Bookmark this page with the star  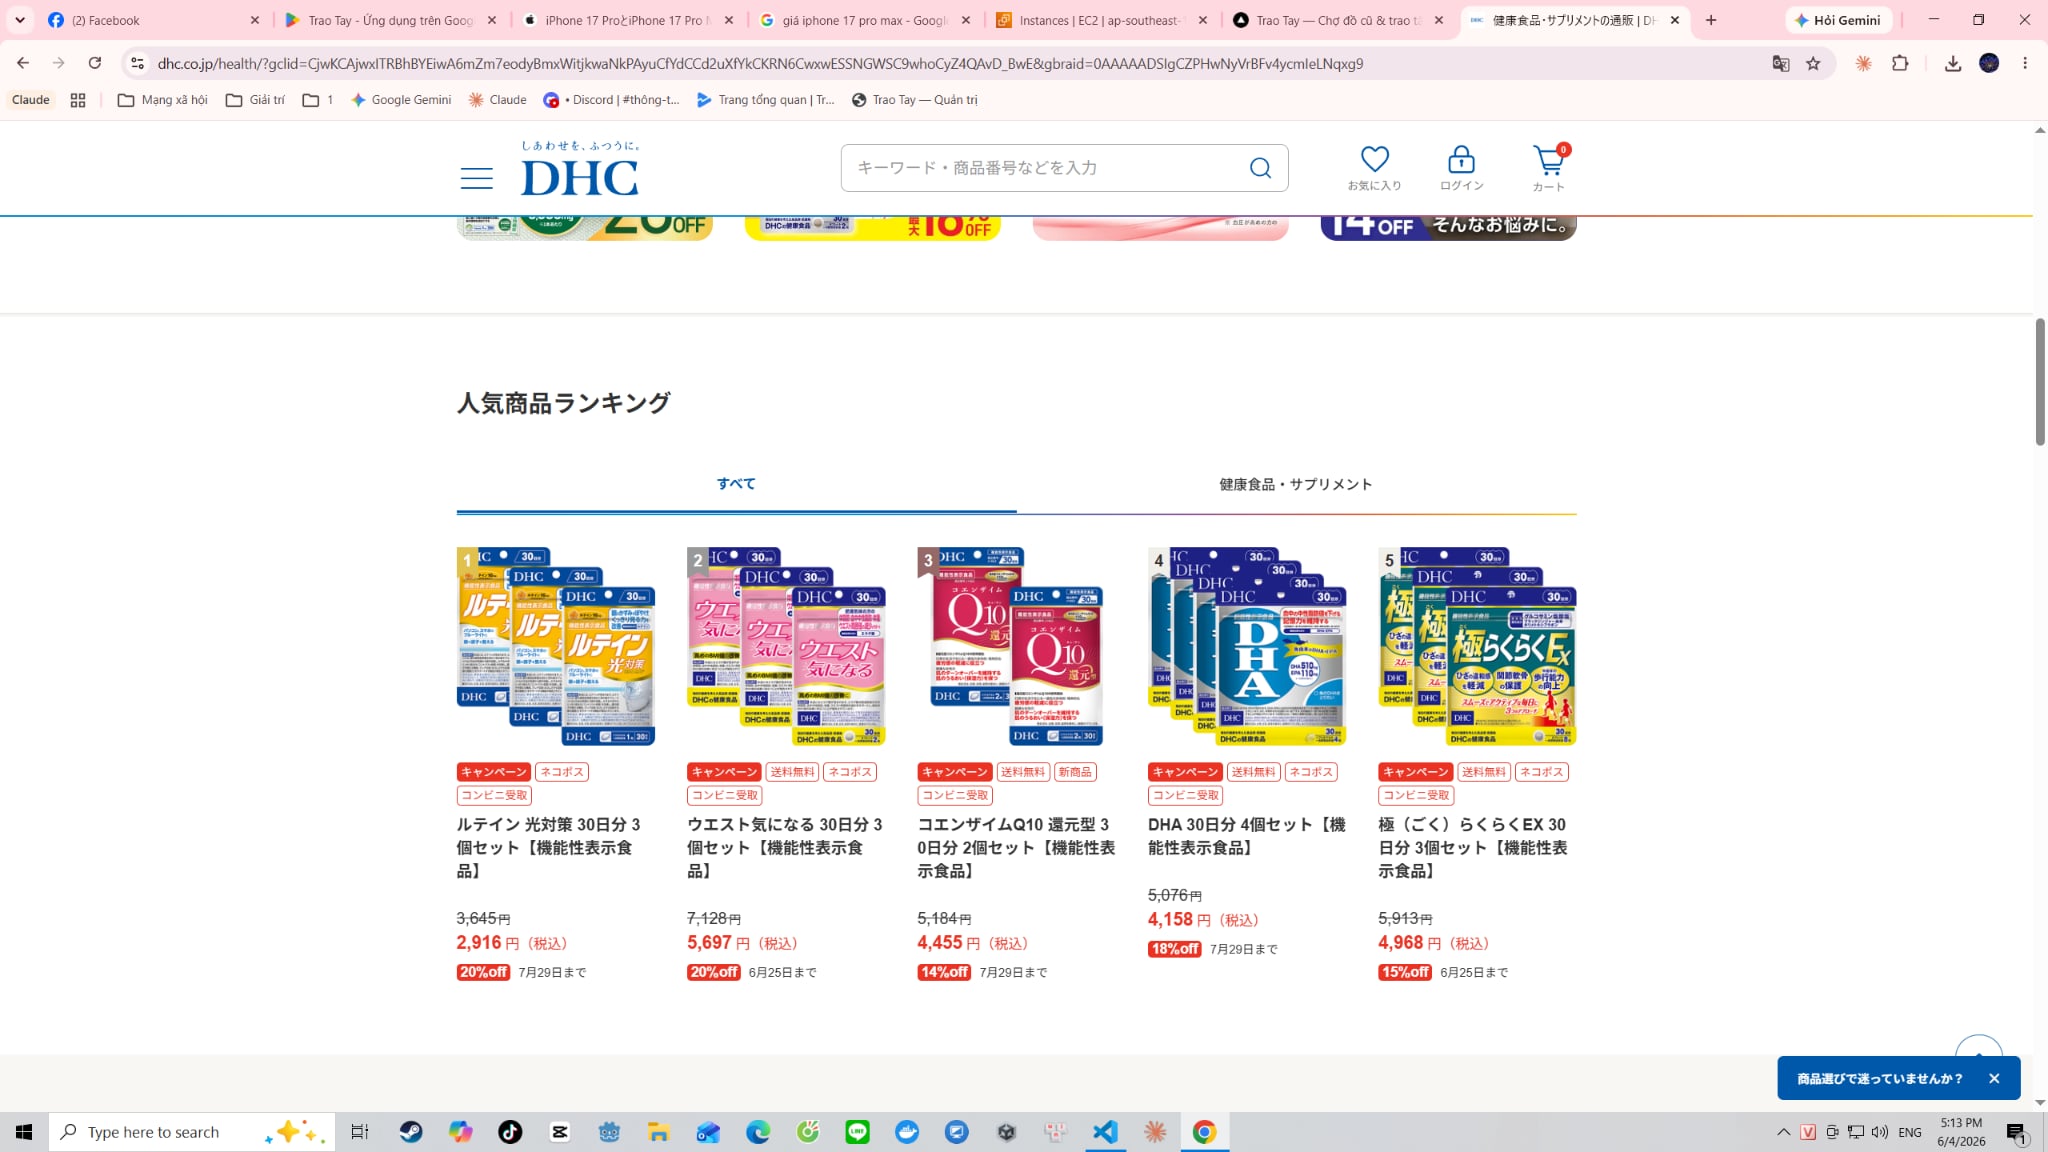(1813, 63)
